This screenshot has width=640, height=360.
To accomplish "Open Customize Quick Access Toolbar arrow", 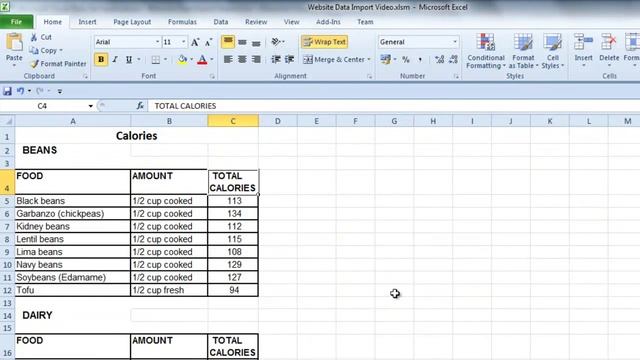I will [60, 91].
